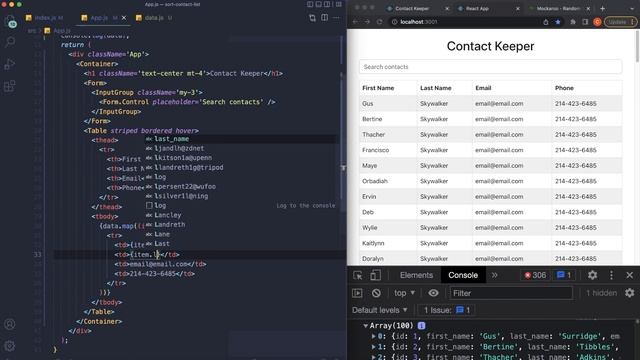Image resolution: width=640 pixels, height=360 pixels.
Task: Share this page from the address bar
Action: pos(546,22)
